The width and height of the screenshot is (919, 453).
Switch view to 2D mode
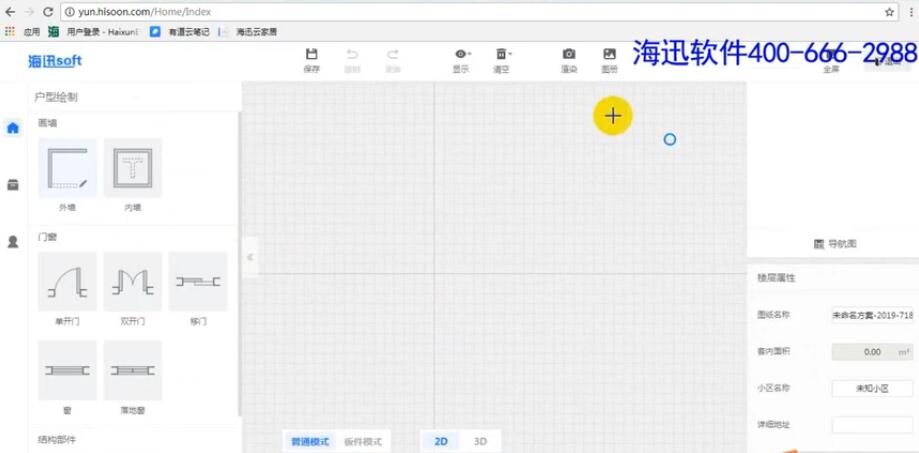pos(441,441)
